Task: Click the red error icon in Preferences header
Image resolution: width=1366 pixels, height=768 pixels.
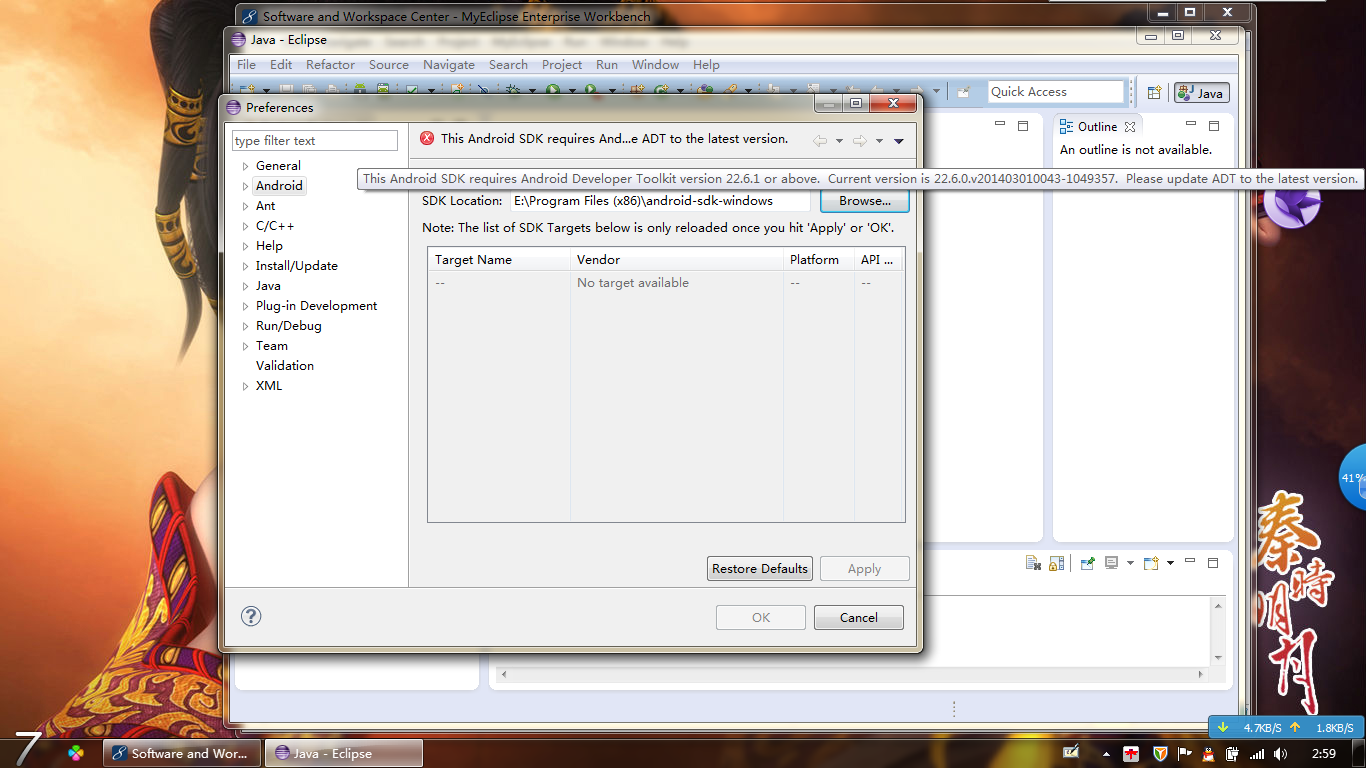Action: click(x=427, y=139)
